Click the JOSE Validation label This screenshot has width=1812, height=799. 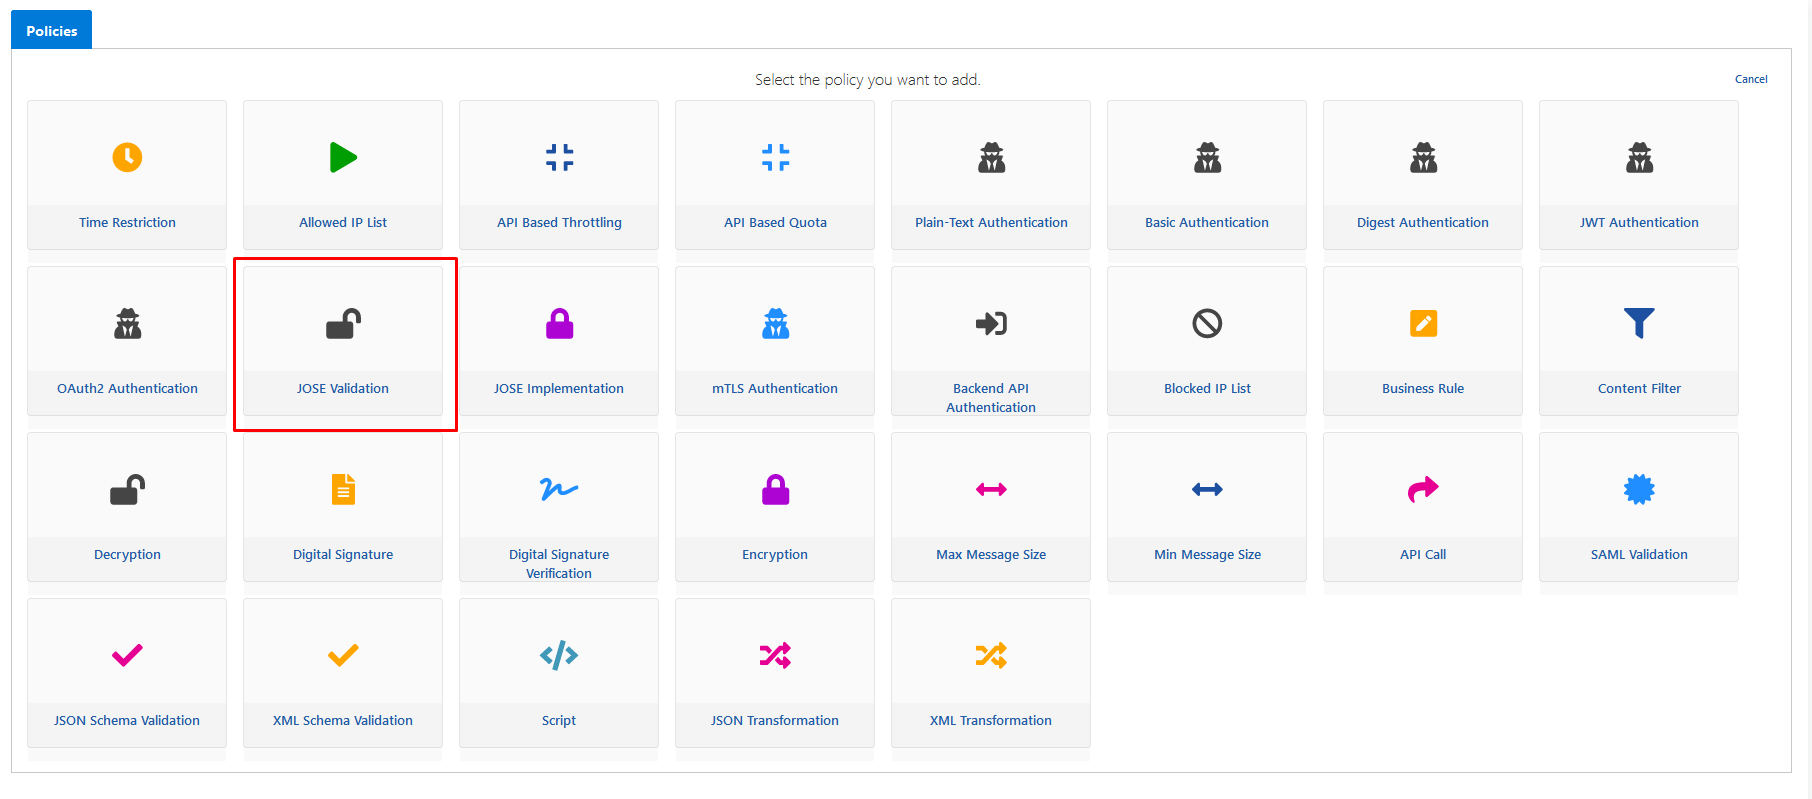point(343,388)
